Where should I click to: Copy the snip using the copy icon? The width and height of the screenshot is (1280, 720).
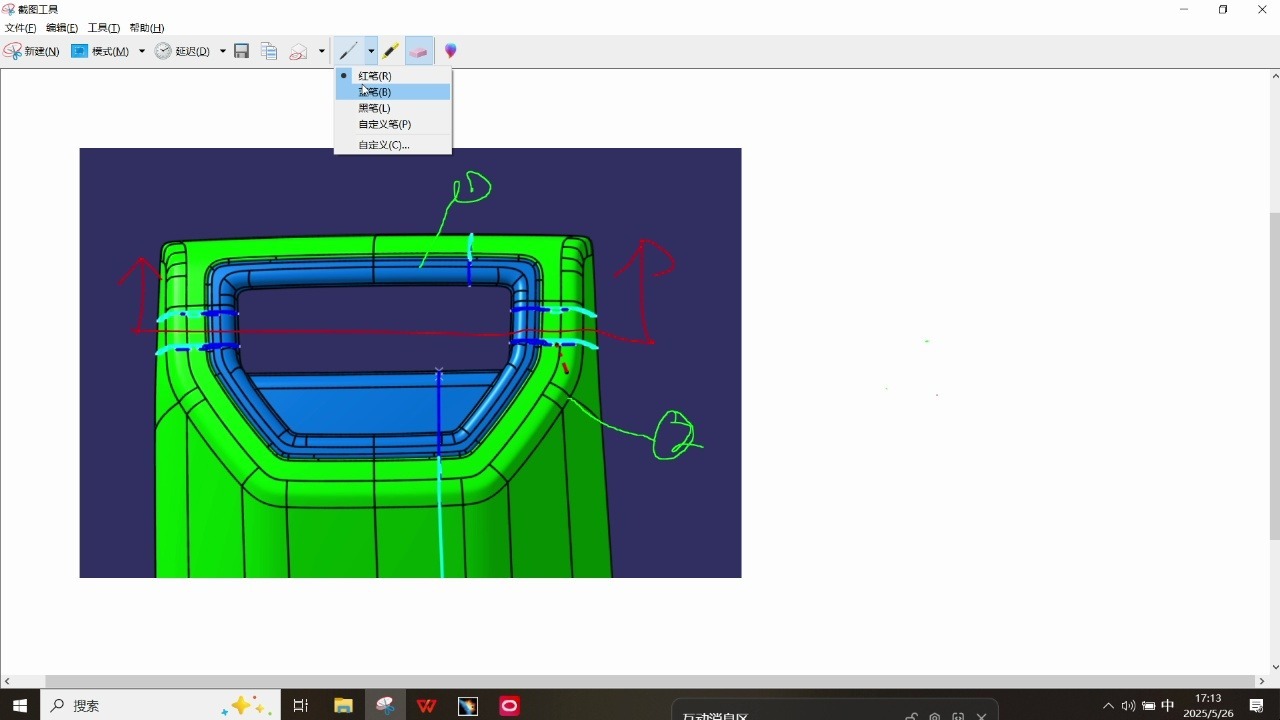[x=269, y=51]
